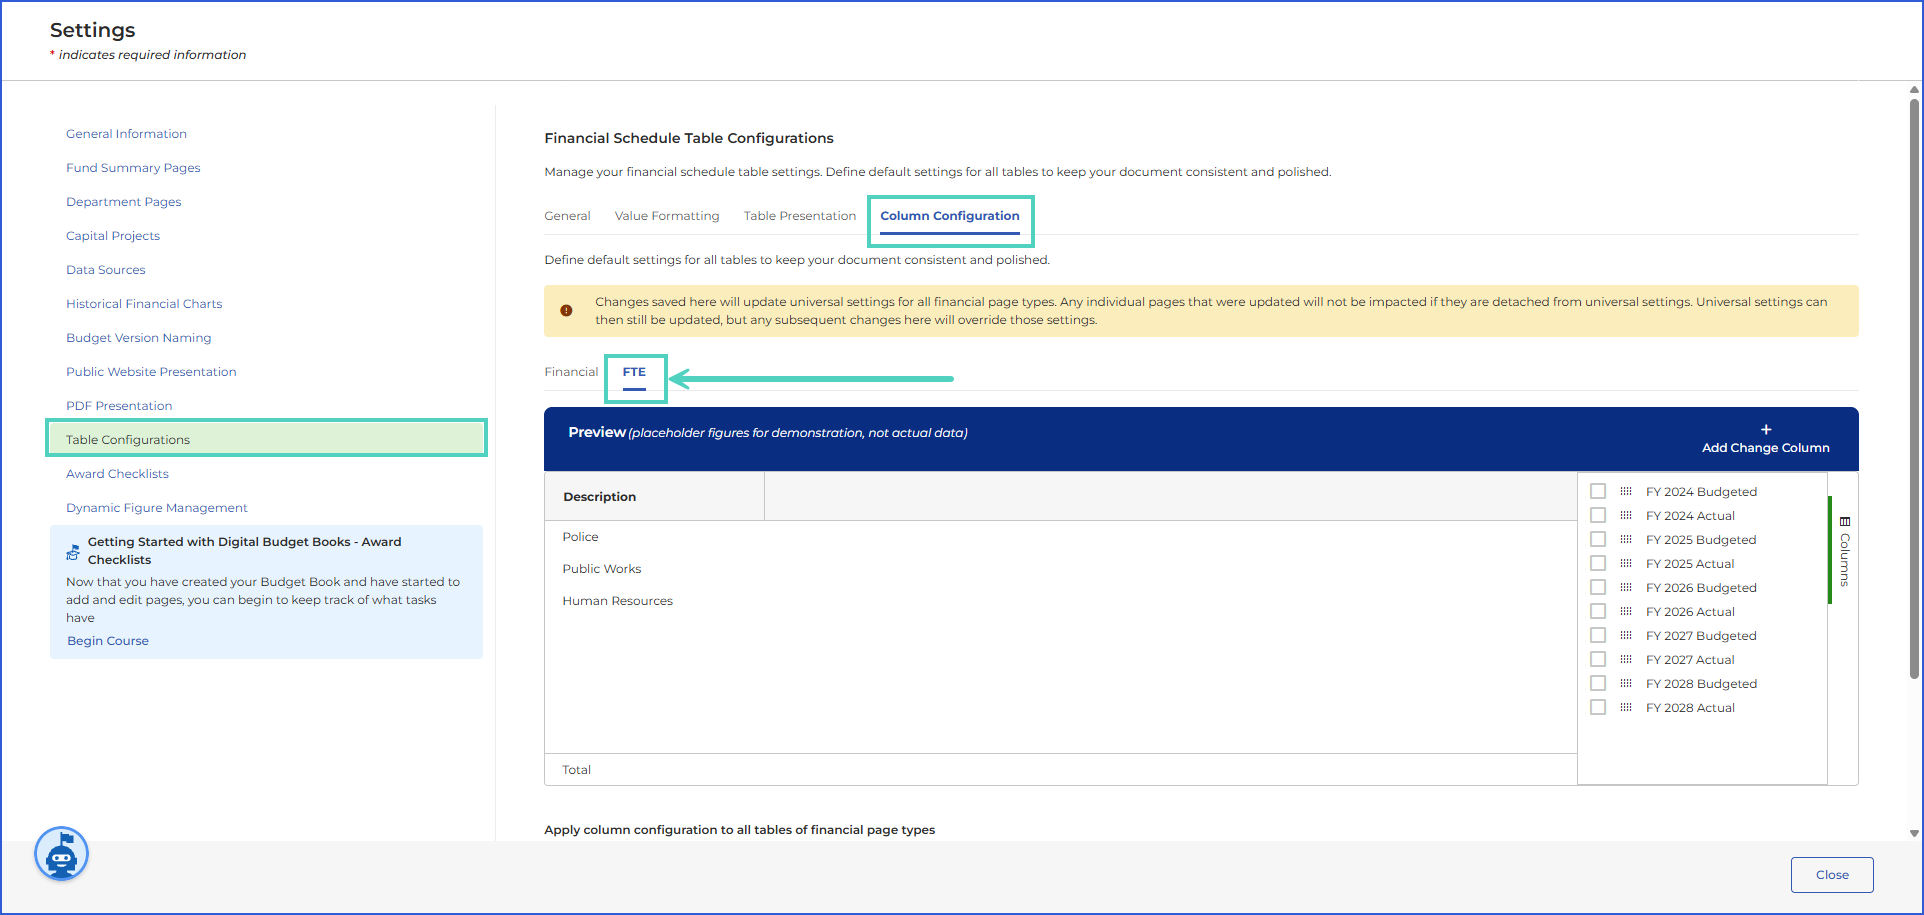This screenshot has width=1924, height=915.
Task: Check the FY 2024 Actual column checkbox
Action: [1598, 515]
